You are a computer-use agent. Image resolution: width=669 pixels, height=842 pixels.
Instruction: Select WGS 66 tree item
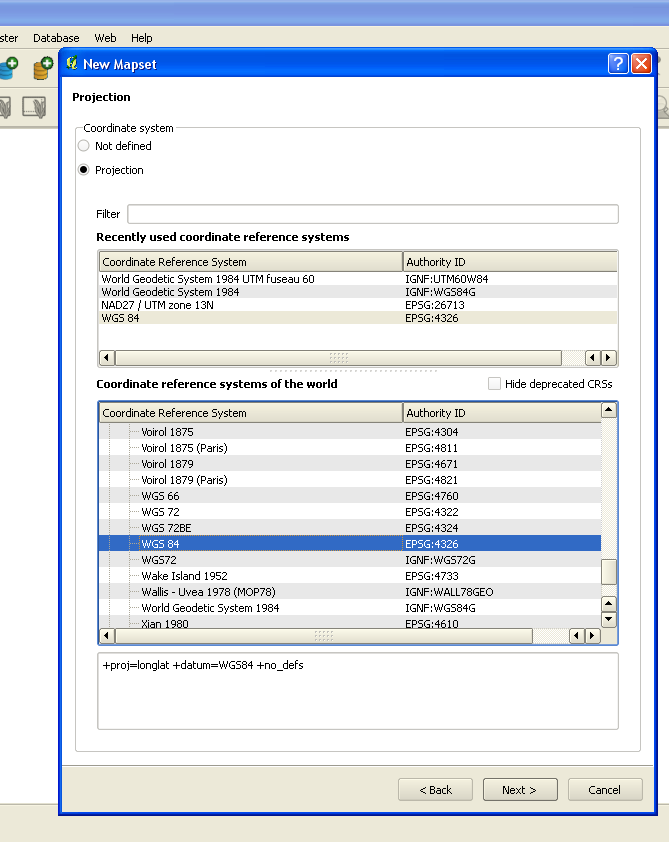(160, 496)
